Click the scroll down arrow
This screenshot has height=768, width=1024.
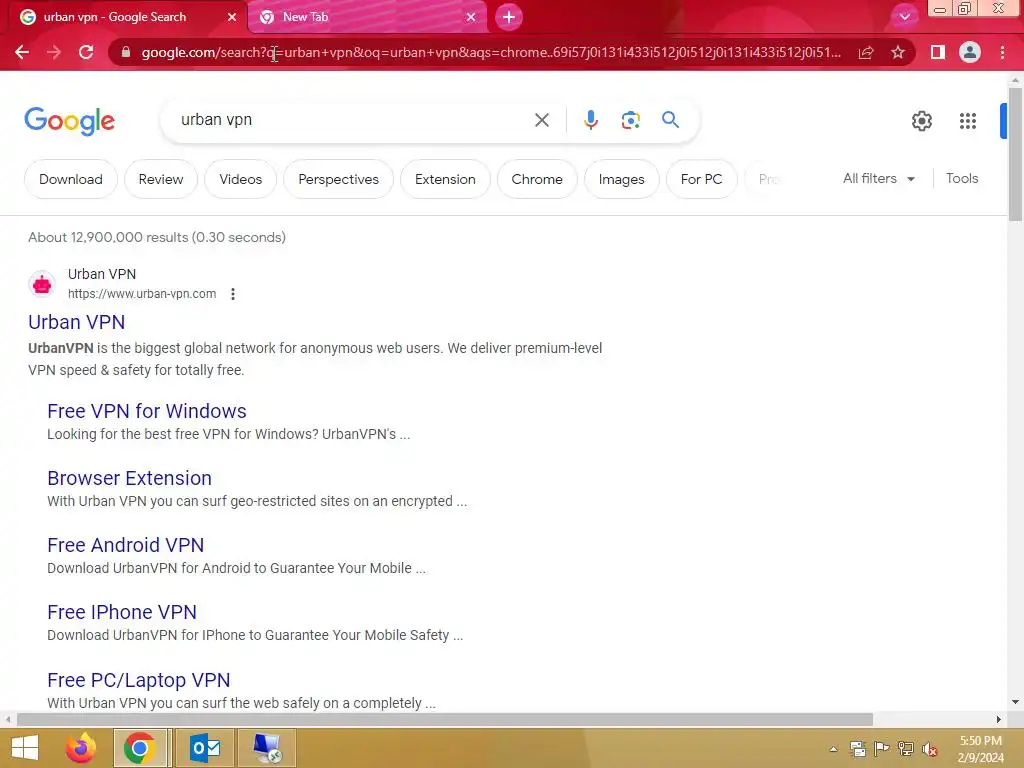(x=1015, y=702)
